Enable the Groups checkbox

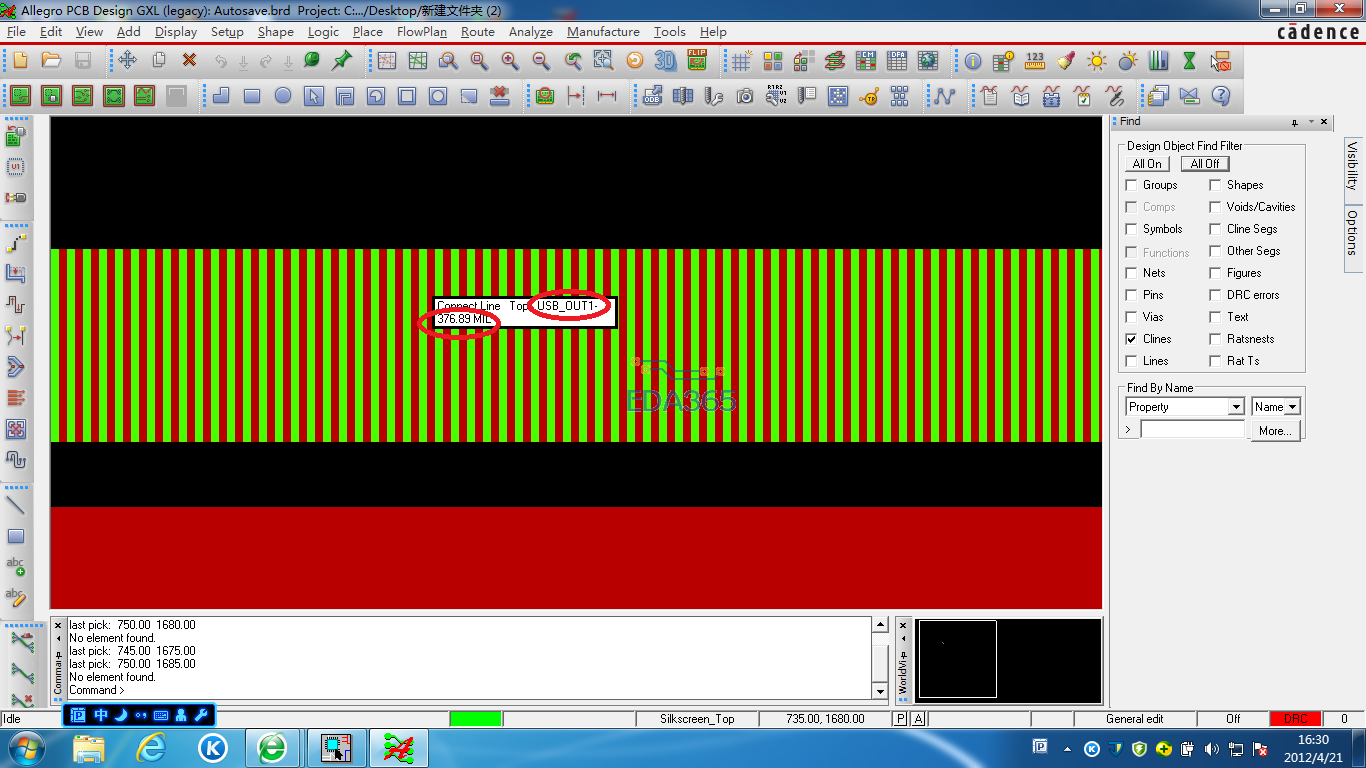point(1132,185)
